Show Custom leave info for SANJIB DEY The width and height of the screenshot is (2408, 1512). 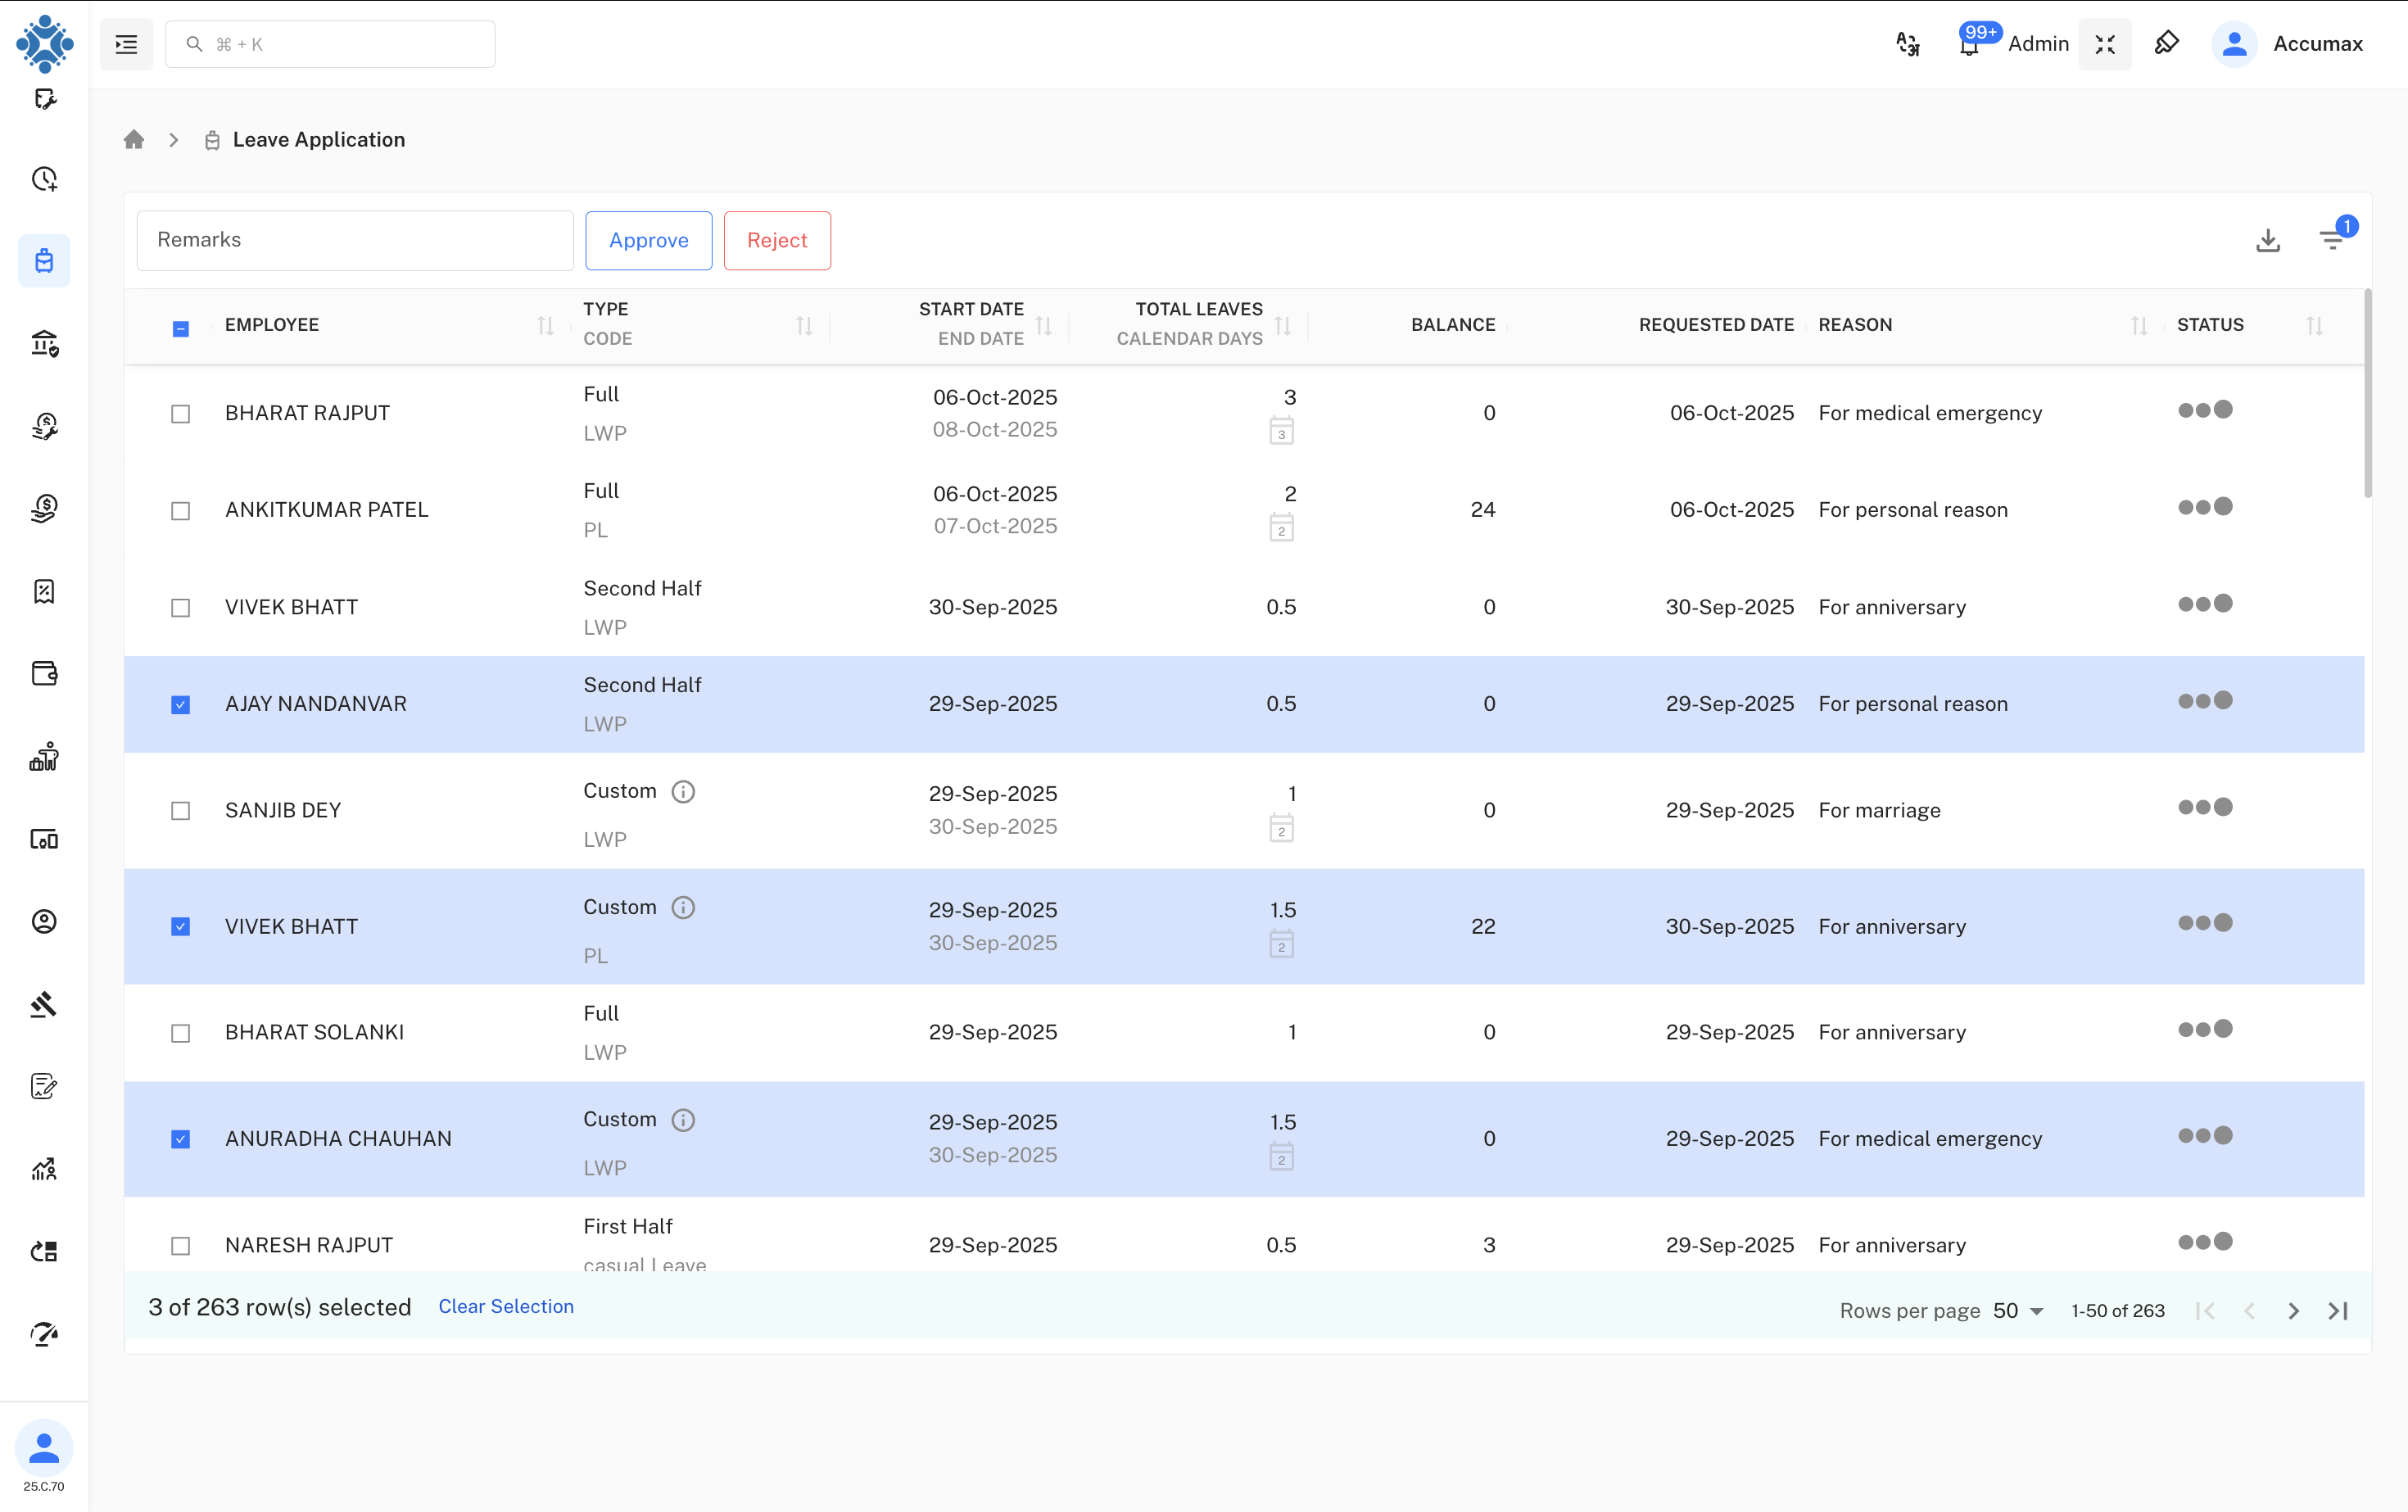click(x=683, y=792)
